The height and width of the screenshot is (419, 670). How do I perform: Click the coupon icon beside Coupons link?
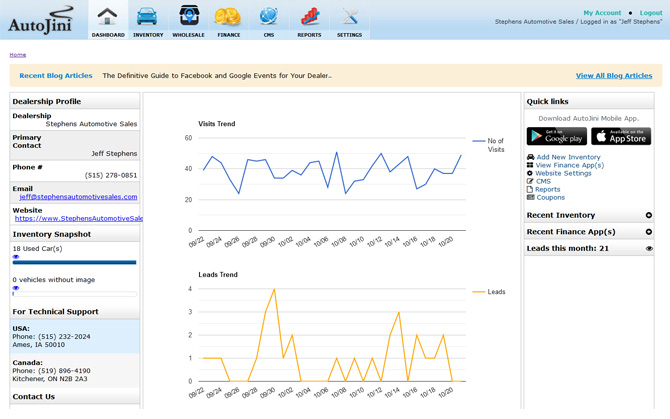click(x=530, y=197)
